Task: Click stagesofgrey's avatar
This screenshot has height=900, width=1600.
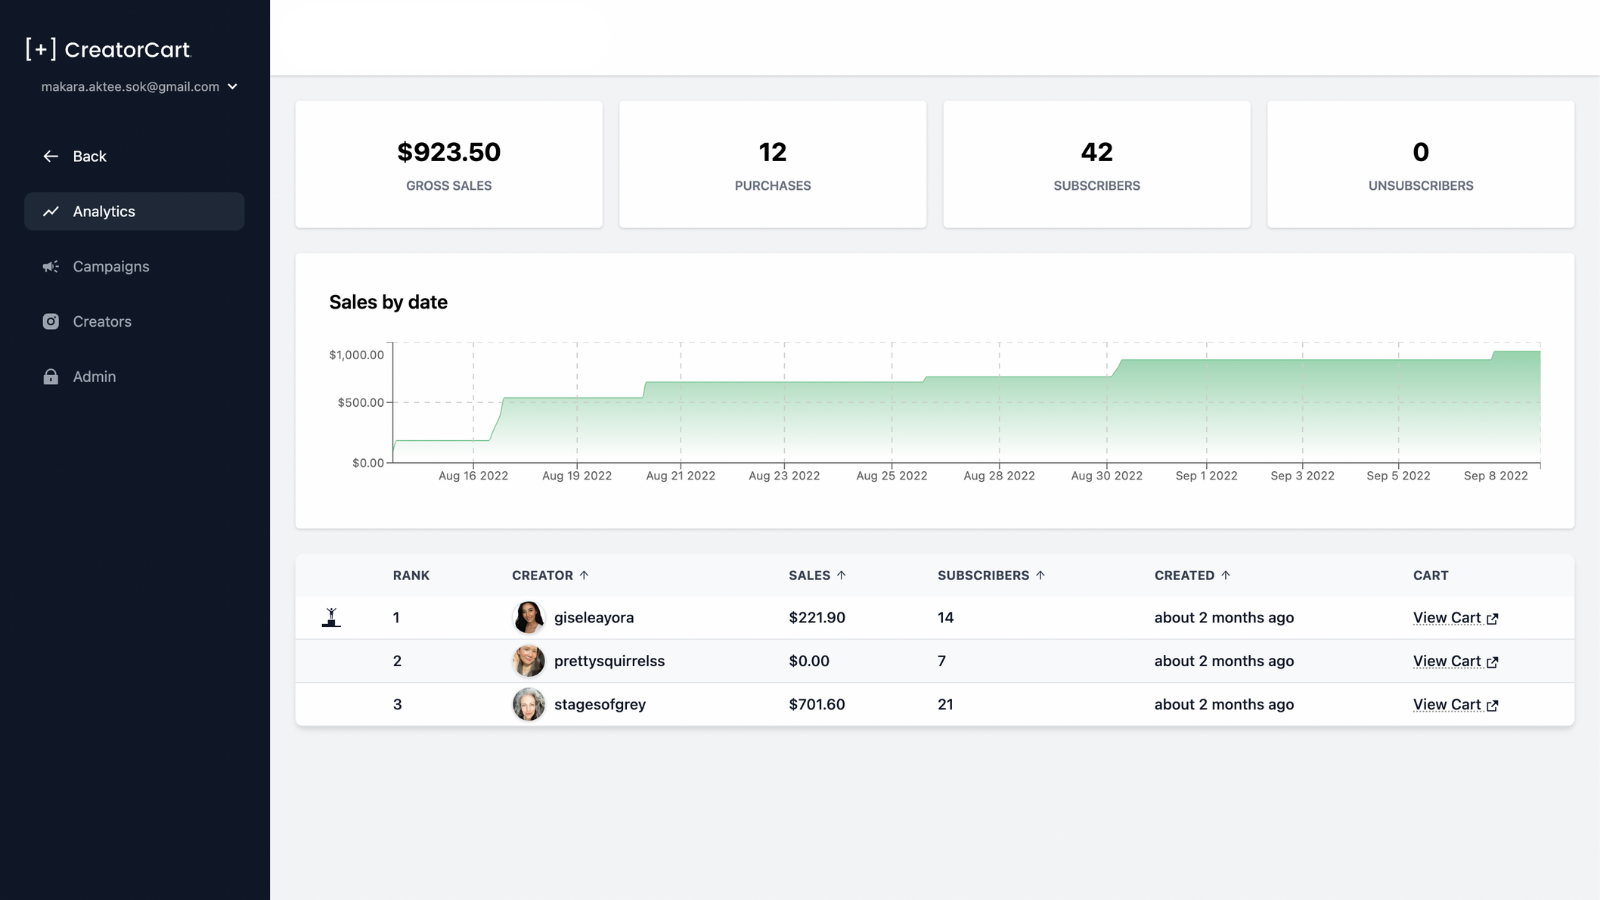Action: (529, 704)
